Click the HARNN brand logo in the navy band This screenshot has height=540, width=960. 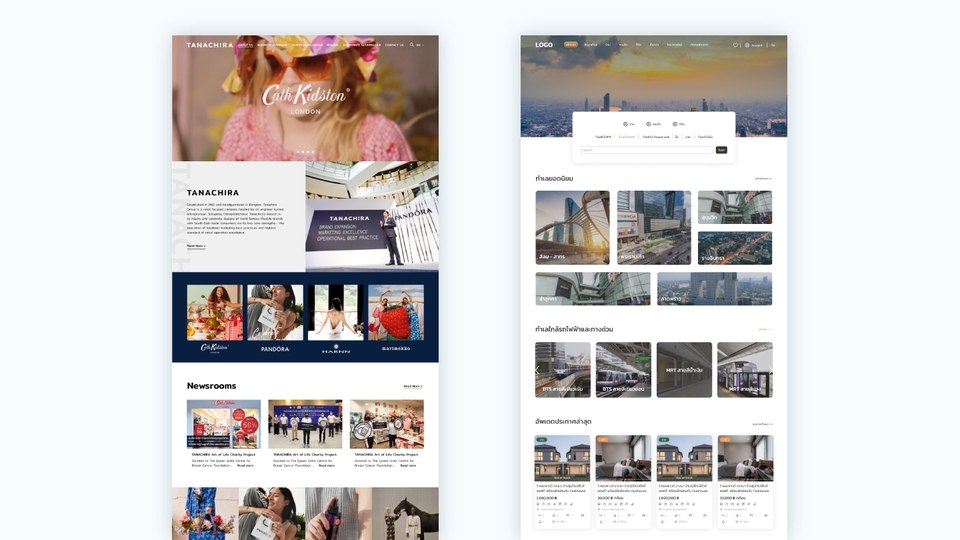pos(336,350)
